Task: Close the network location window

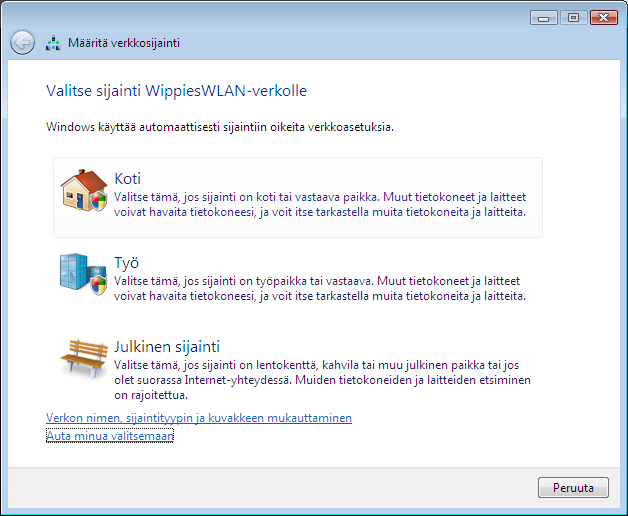Action: 602,17
